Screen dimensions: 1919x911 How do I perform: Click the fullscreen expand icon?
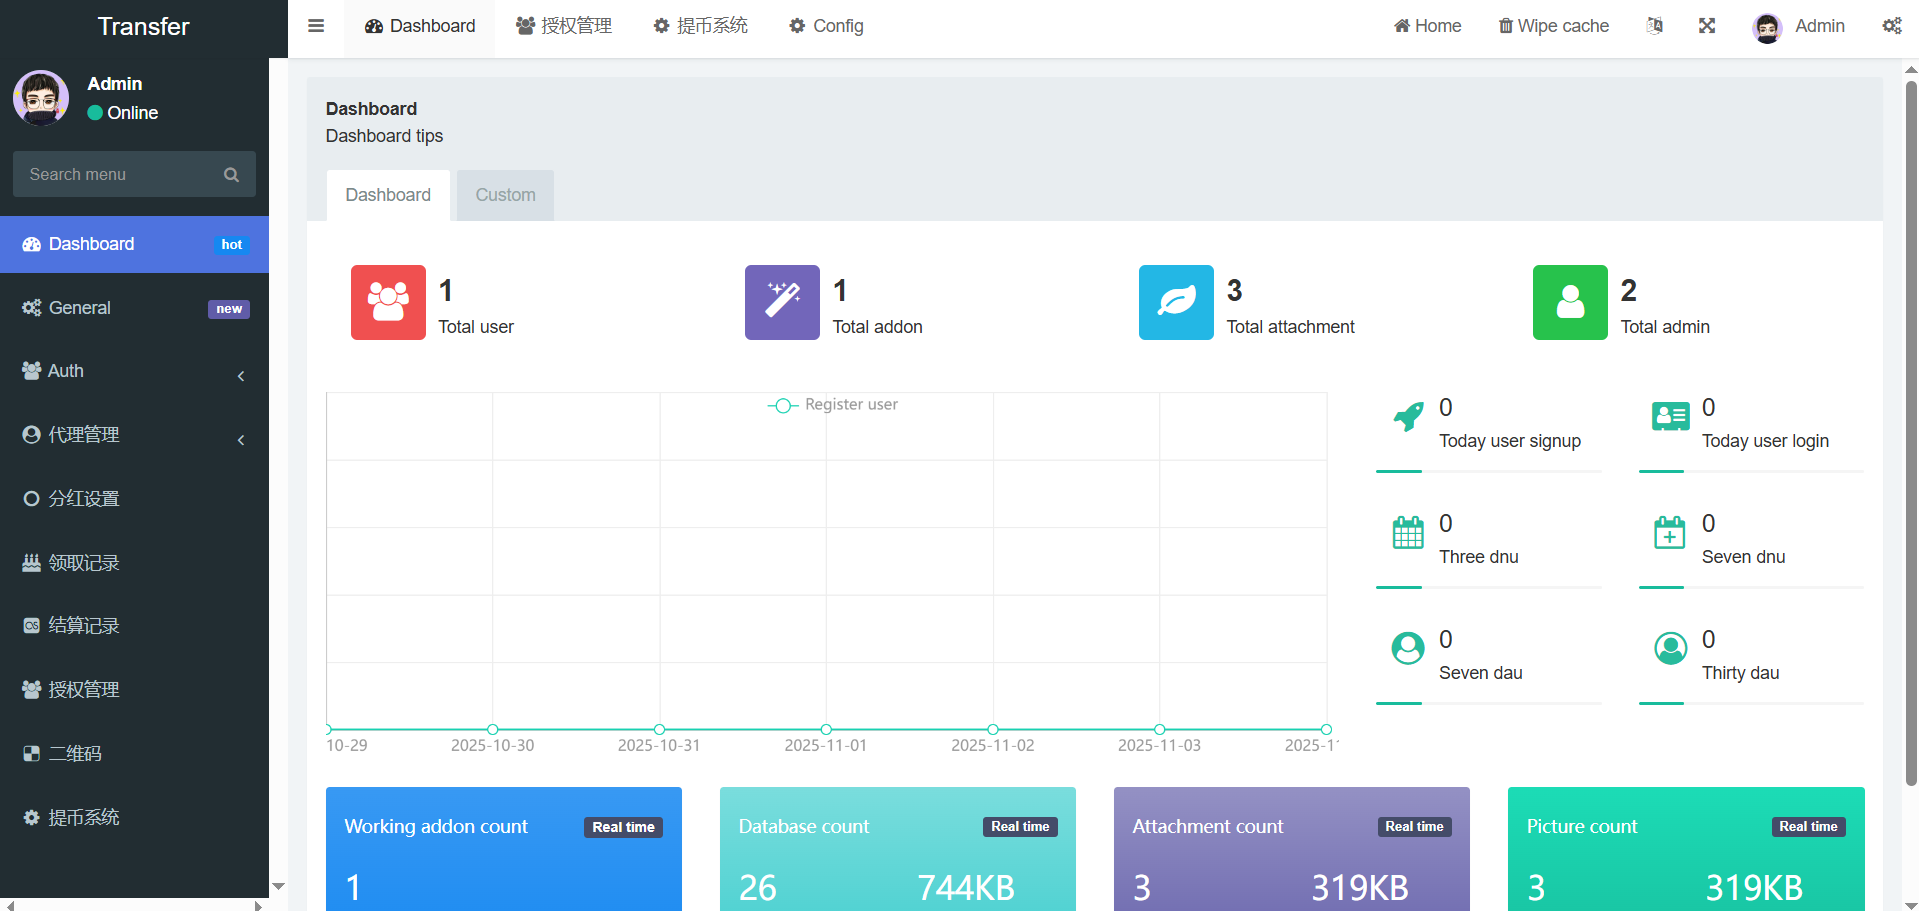pos(1707,26)
